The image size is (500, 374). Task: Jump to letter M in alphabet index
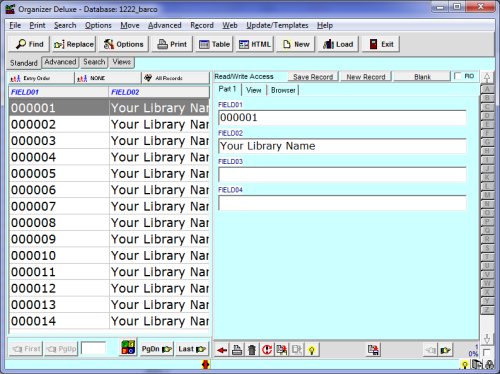click(487, 195)
